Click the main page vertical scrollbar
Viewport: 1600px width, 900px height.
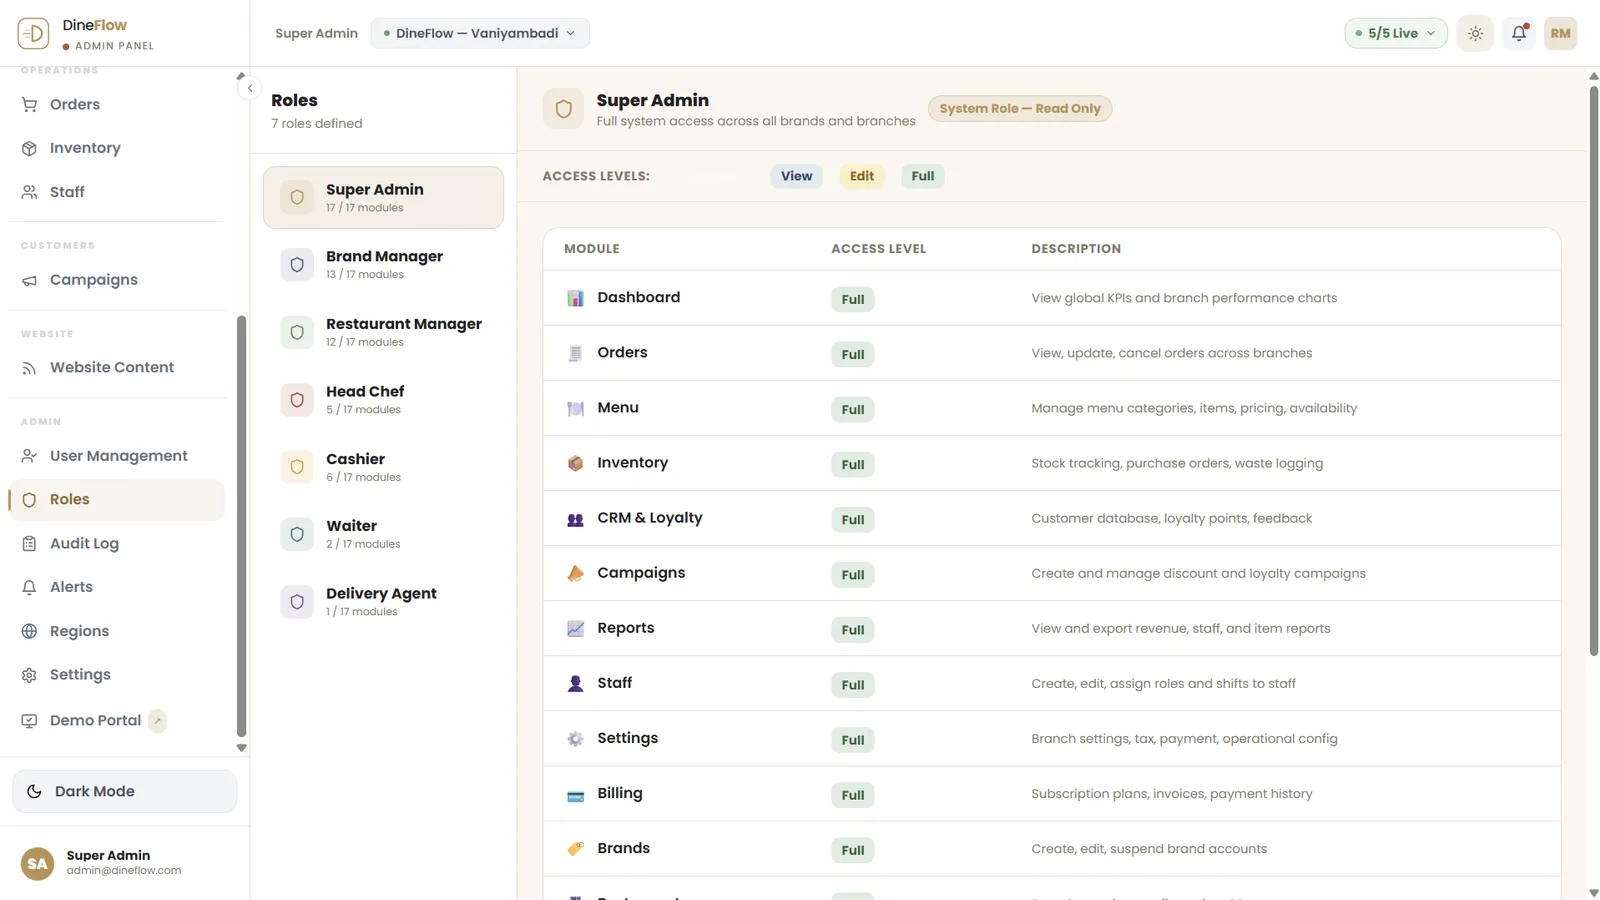(1593, 370)
